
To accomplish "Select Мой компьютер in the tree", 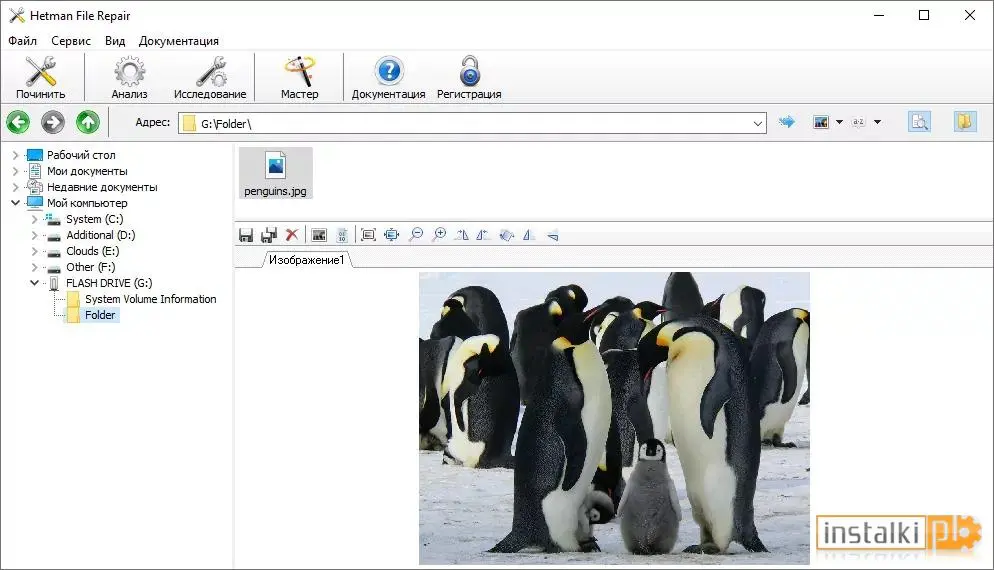I will coord(87,203).
